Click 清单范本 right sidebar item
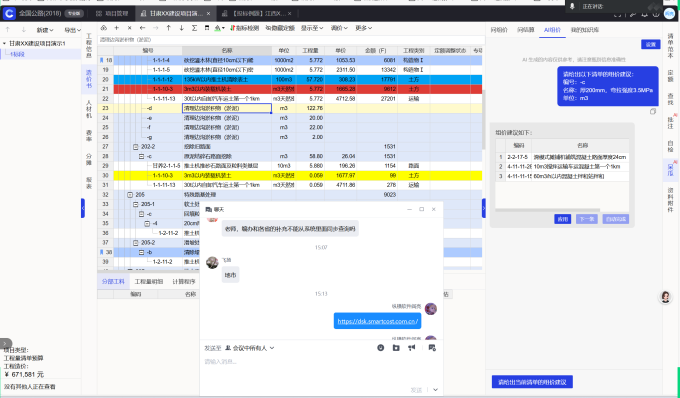680x398 pixels. point(670,46)
